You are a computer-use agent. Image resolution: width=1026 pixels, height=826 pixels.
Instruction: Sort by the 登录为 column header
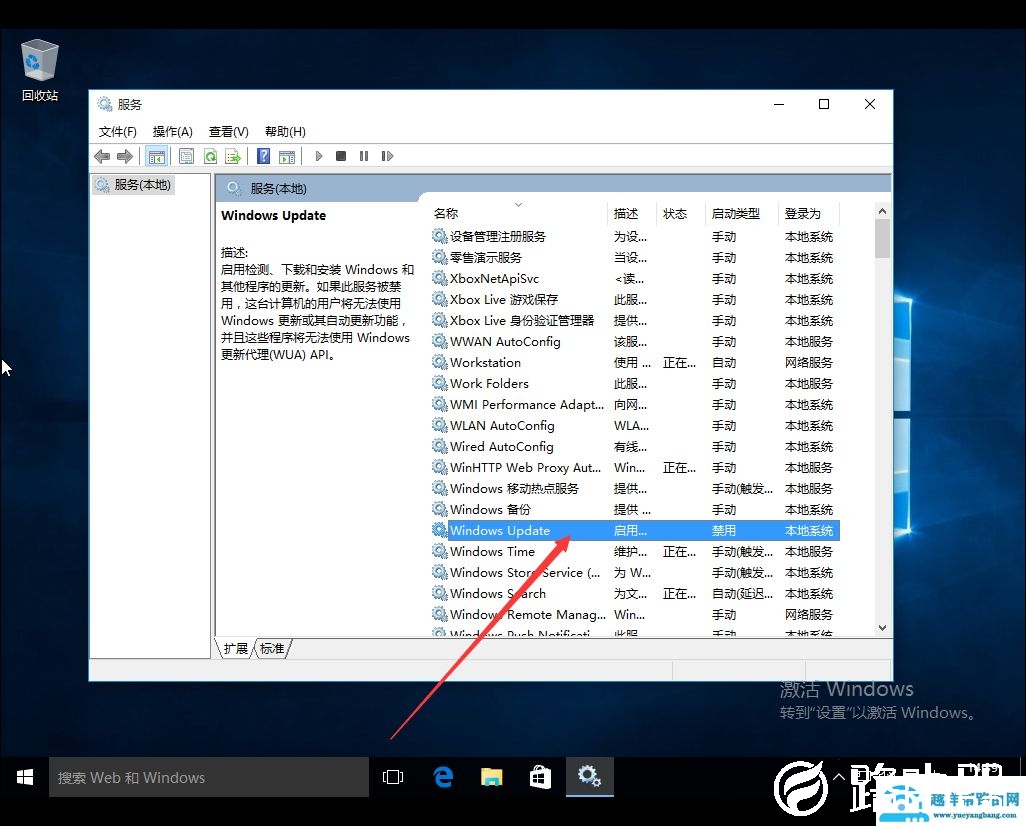[x=809, y=213]
